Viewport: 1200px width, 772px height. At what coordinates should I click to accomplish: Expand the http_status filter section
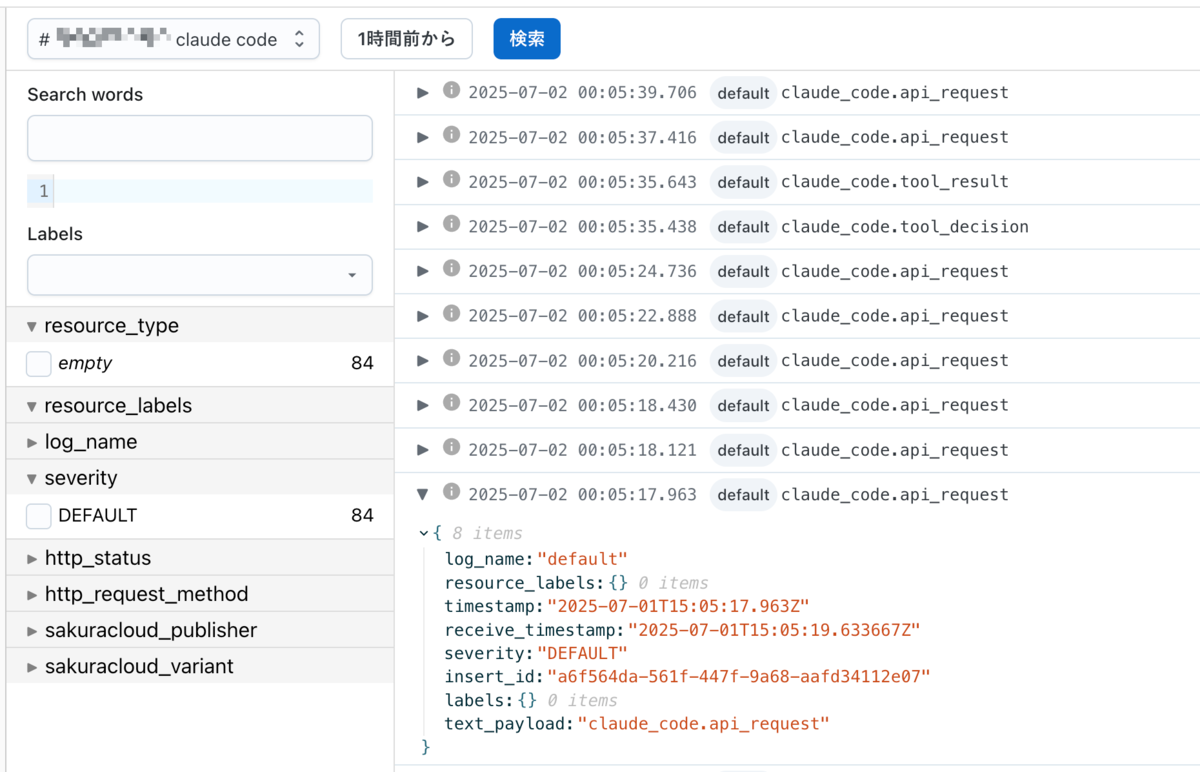coord(32,558)
